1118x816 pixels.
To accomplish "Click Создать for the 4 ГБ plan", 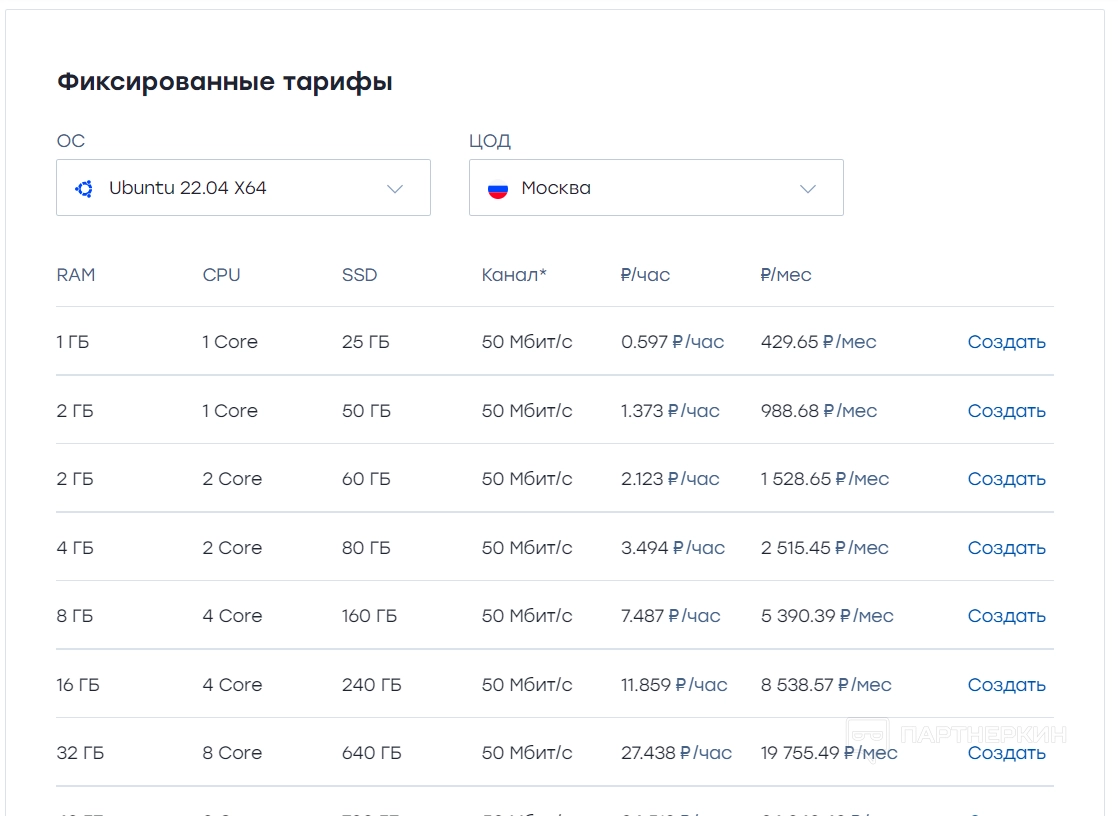I will pyautogui.click(x=1006, y=548).
